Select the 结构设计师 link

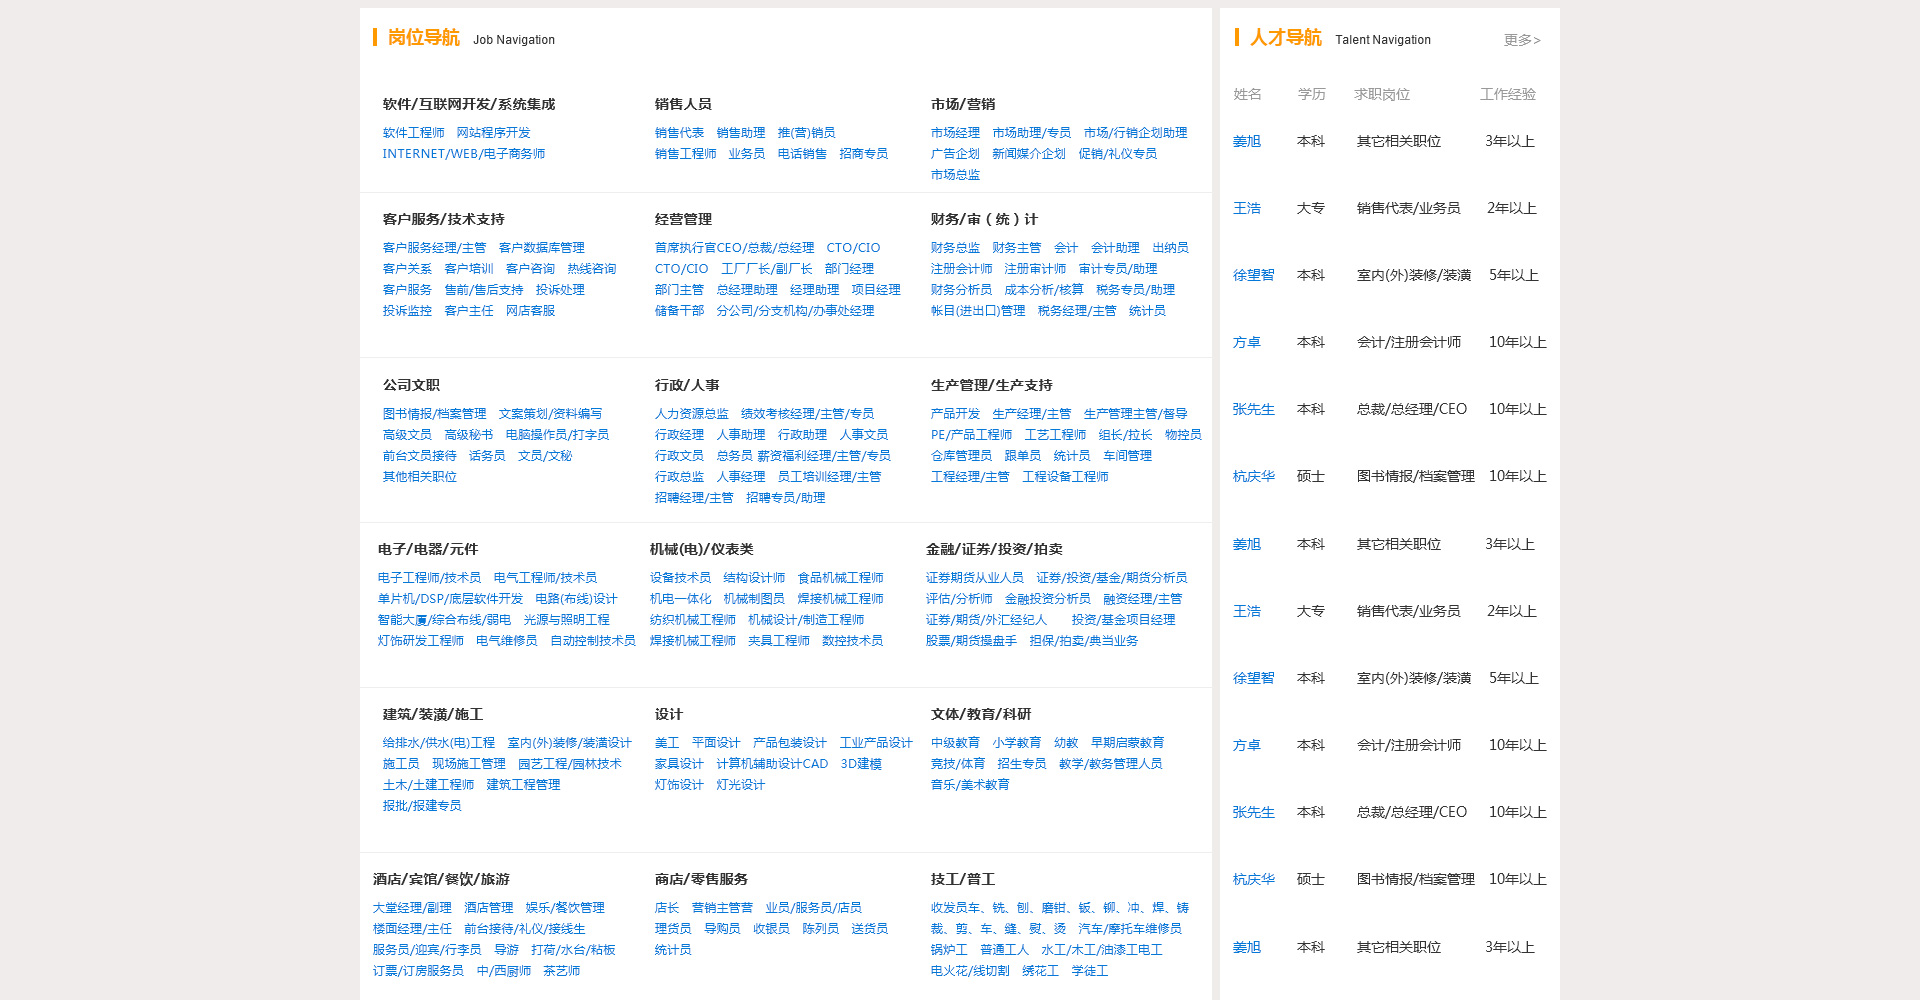click(x=754, y=578)
